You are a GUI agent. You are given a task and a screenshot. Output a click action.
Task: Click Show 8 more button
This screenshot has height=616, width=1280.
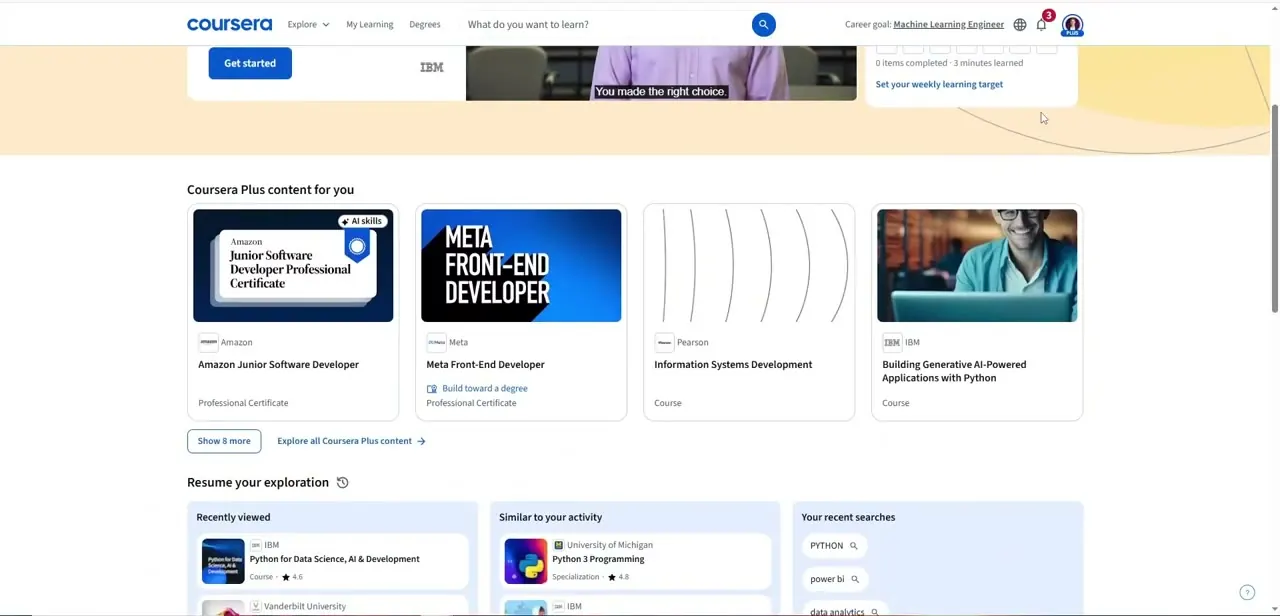pyautogui.click(x=224, y=441)
